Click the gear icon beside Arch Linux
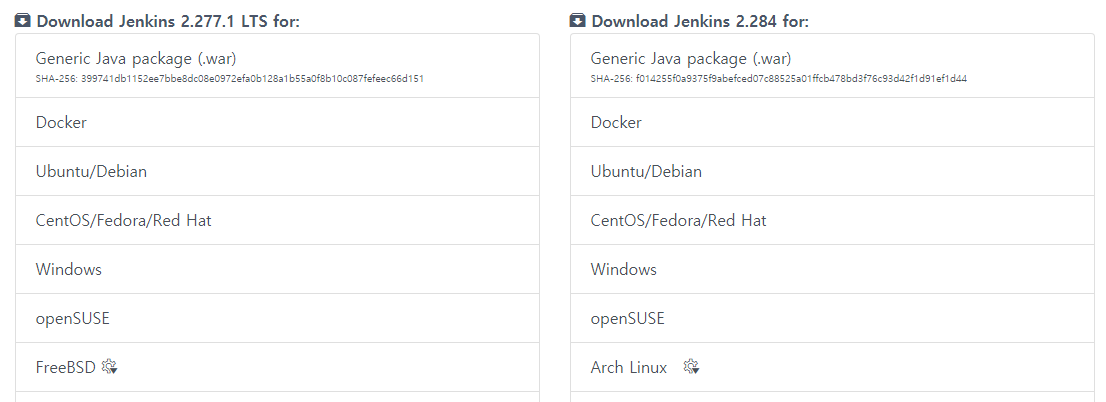The image size is (1106, 402). (x=691, y=367)
